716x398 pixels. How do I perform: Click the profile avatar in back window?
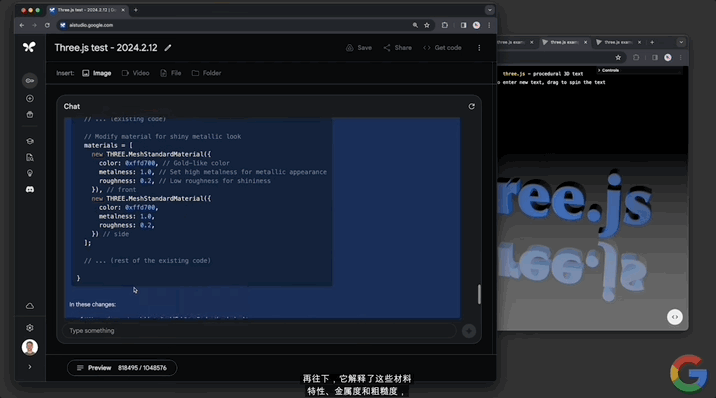668,58
